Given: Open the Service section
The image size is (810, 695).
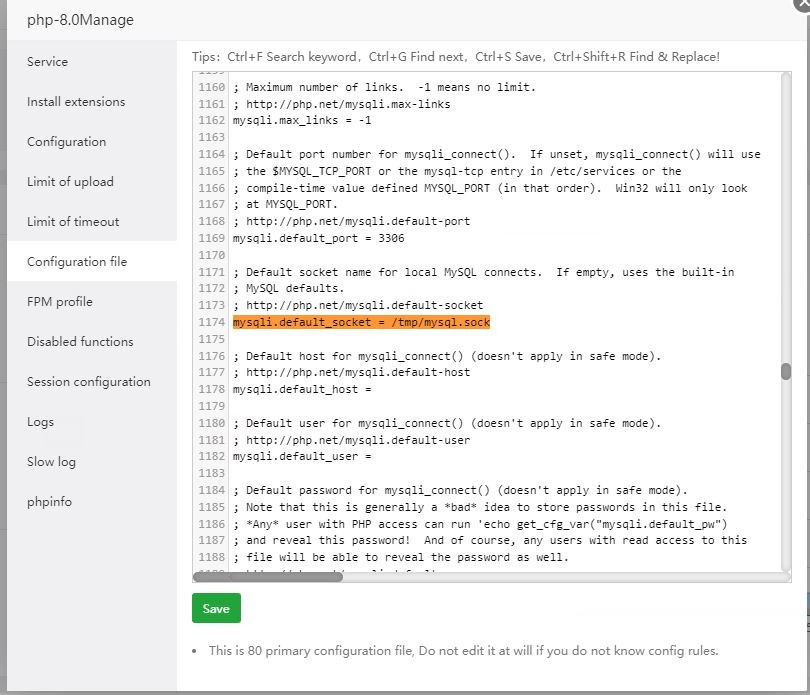Looking at the screenshot, I should 48,62.
